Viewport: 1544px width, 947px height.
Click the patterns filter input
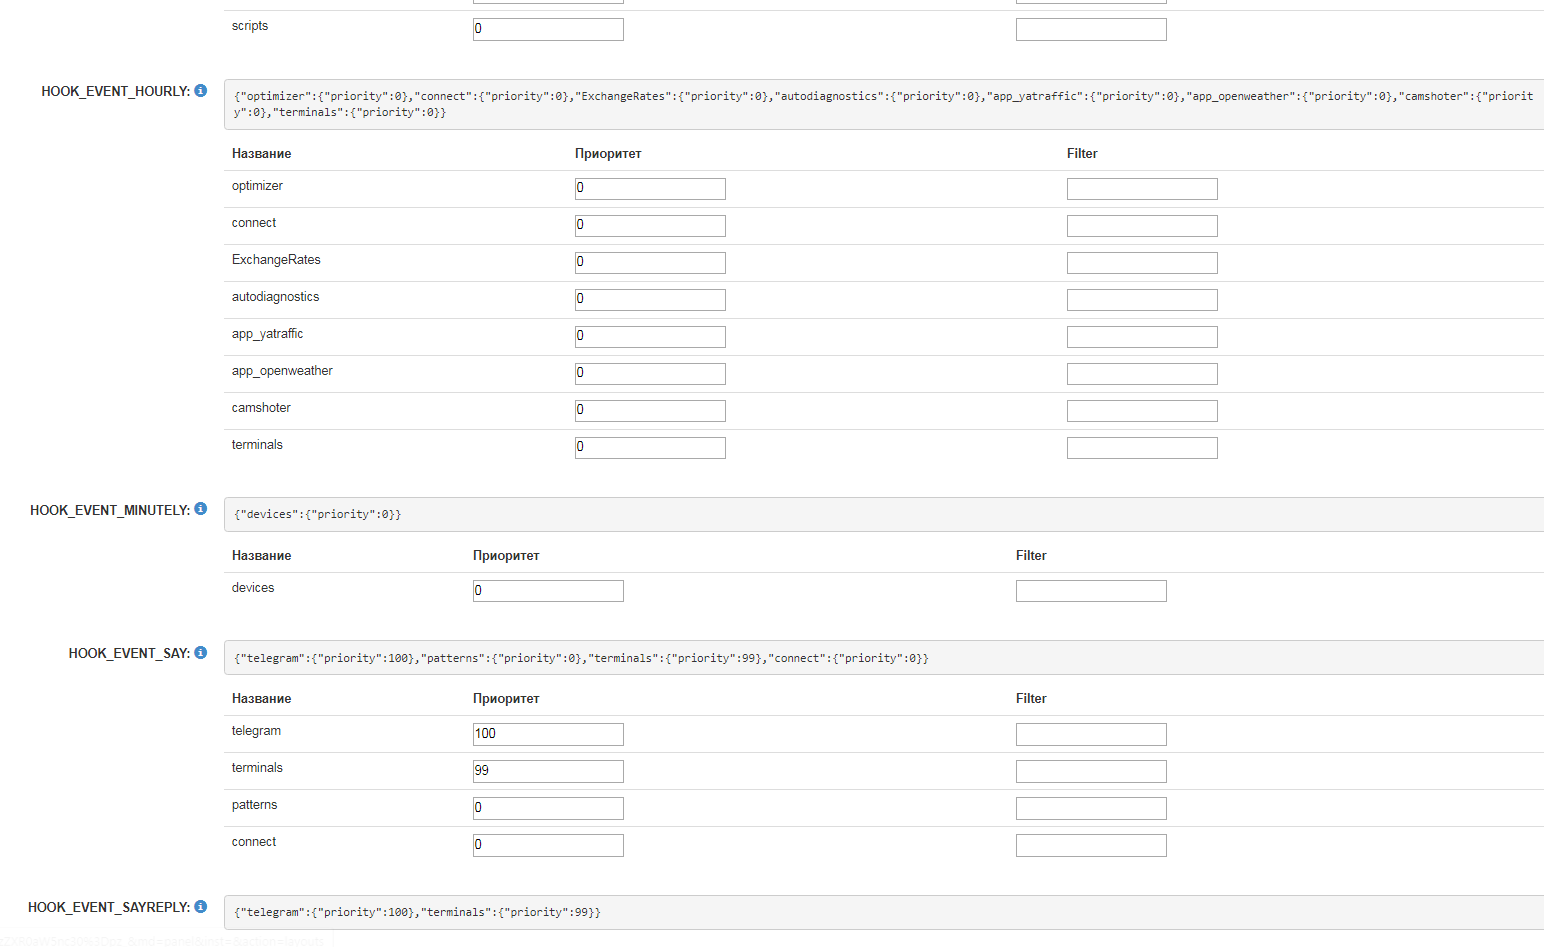coord(1090,808)
